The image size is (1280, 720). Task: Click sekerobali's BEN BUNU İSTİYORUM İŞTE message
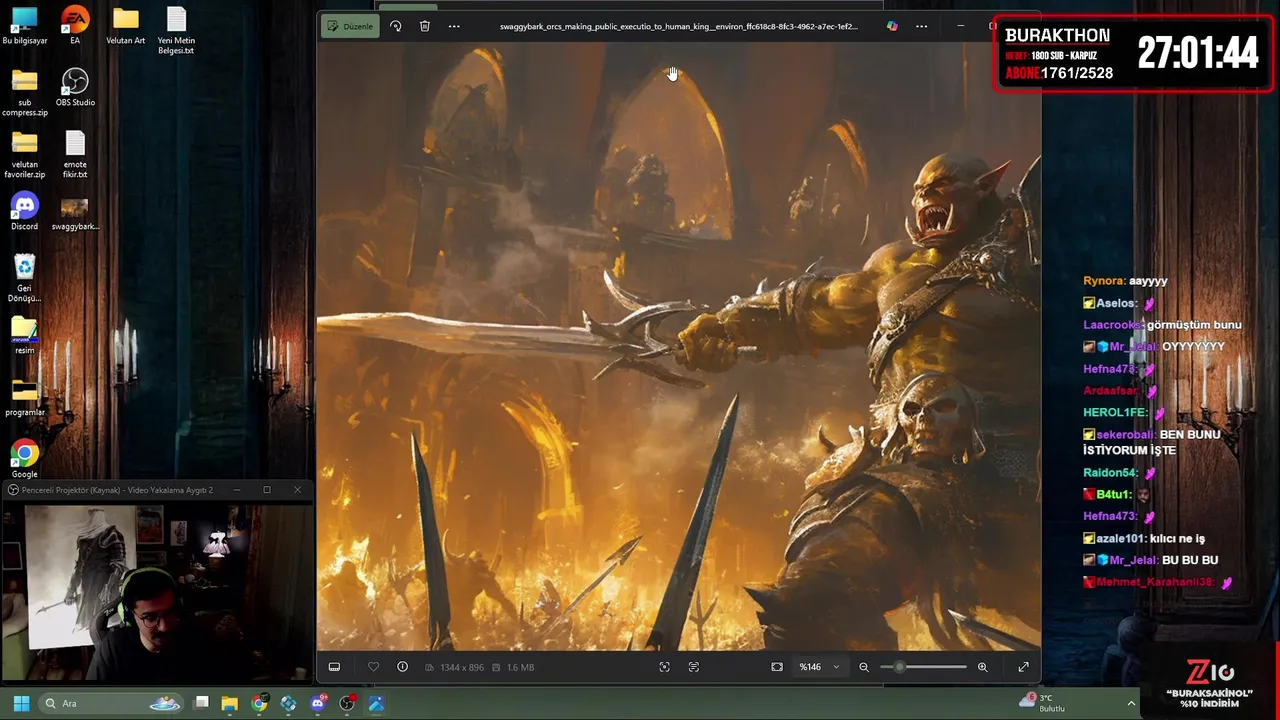(x=1151, y=443)
